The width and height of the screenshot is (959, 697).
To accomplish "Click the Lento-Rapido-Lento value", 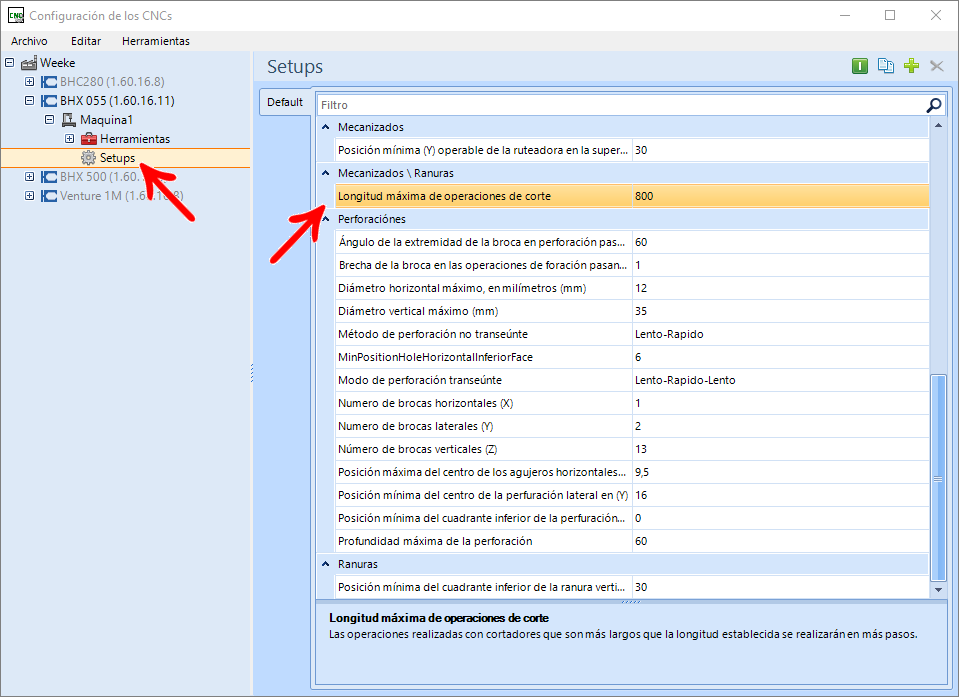I will coord(685,380).
